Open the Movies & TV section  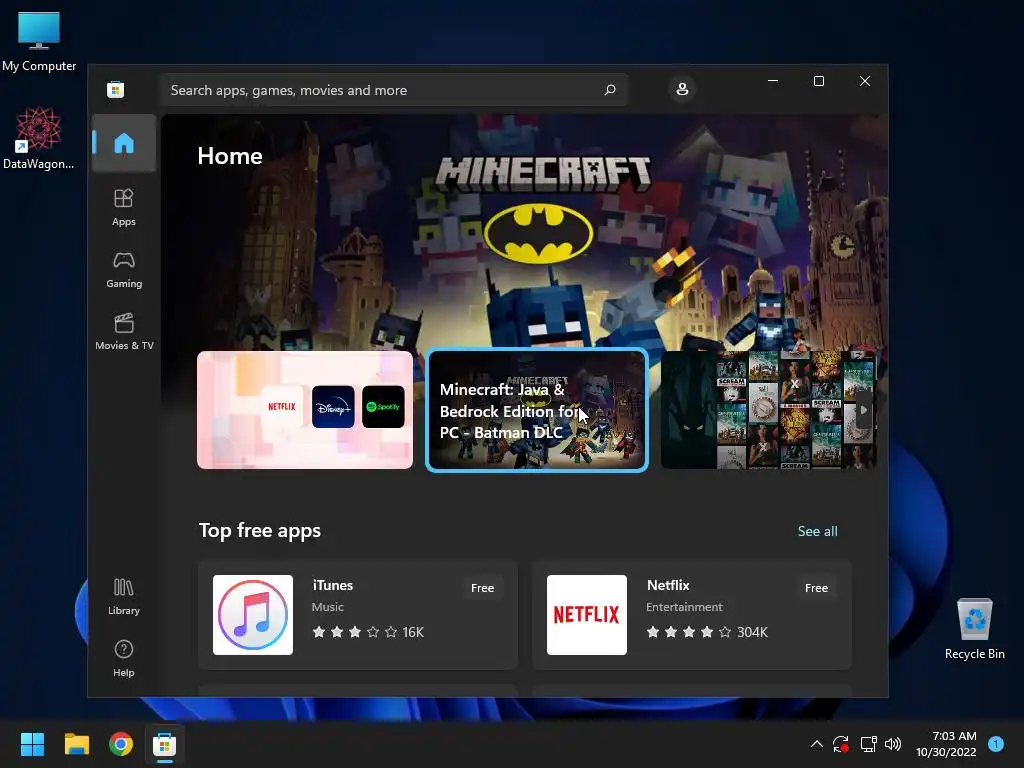click(x=123, y=332)
